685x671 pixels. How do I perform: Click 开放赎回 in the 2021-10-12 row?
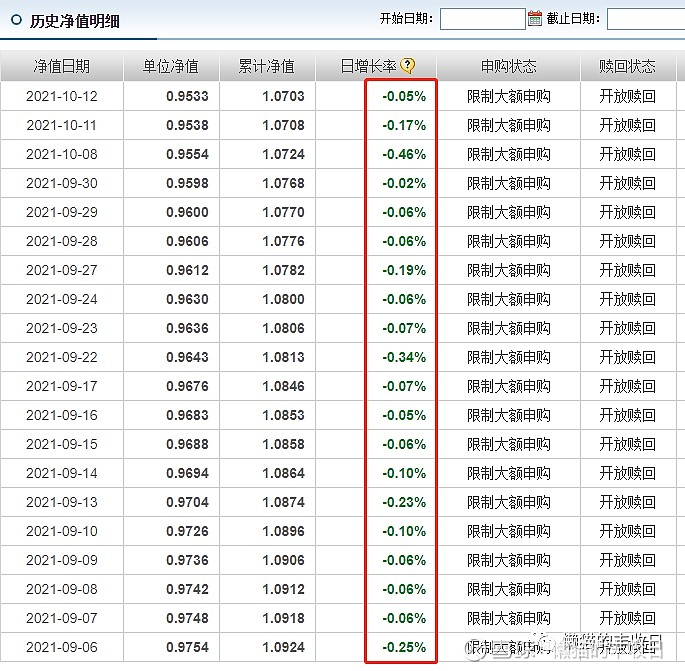(627, 96)
